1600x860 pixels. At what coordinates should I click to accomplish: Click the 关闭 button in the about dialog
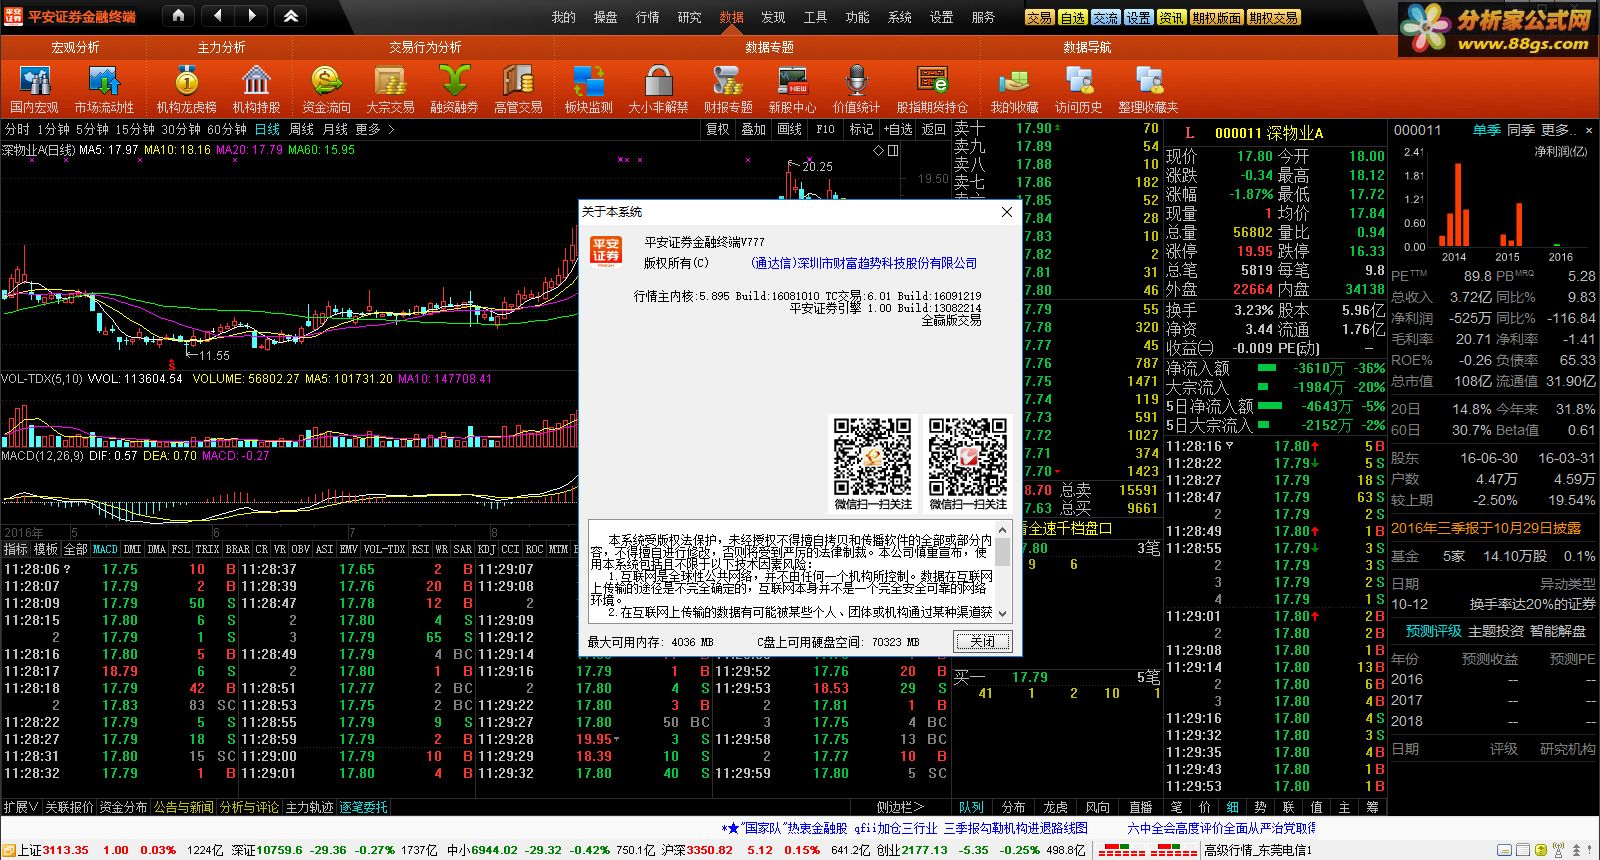(x=983, y=641)
